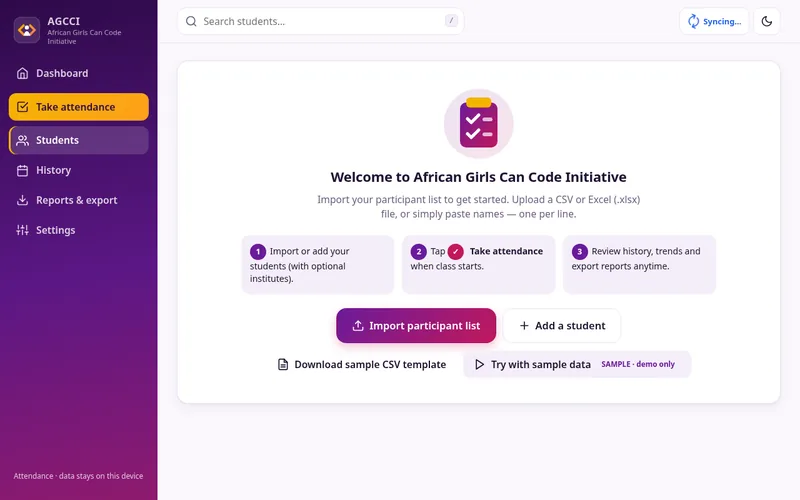Click the Add a student button
The width and height of the screenshot is (800, 500).
point(562,326)
